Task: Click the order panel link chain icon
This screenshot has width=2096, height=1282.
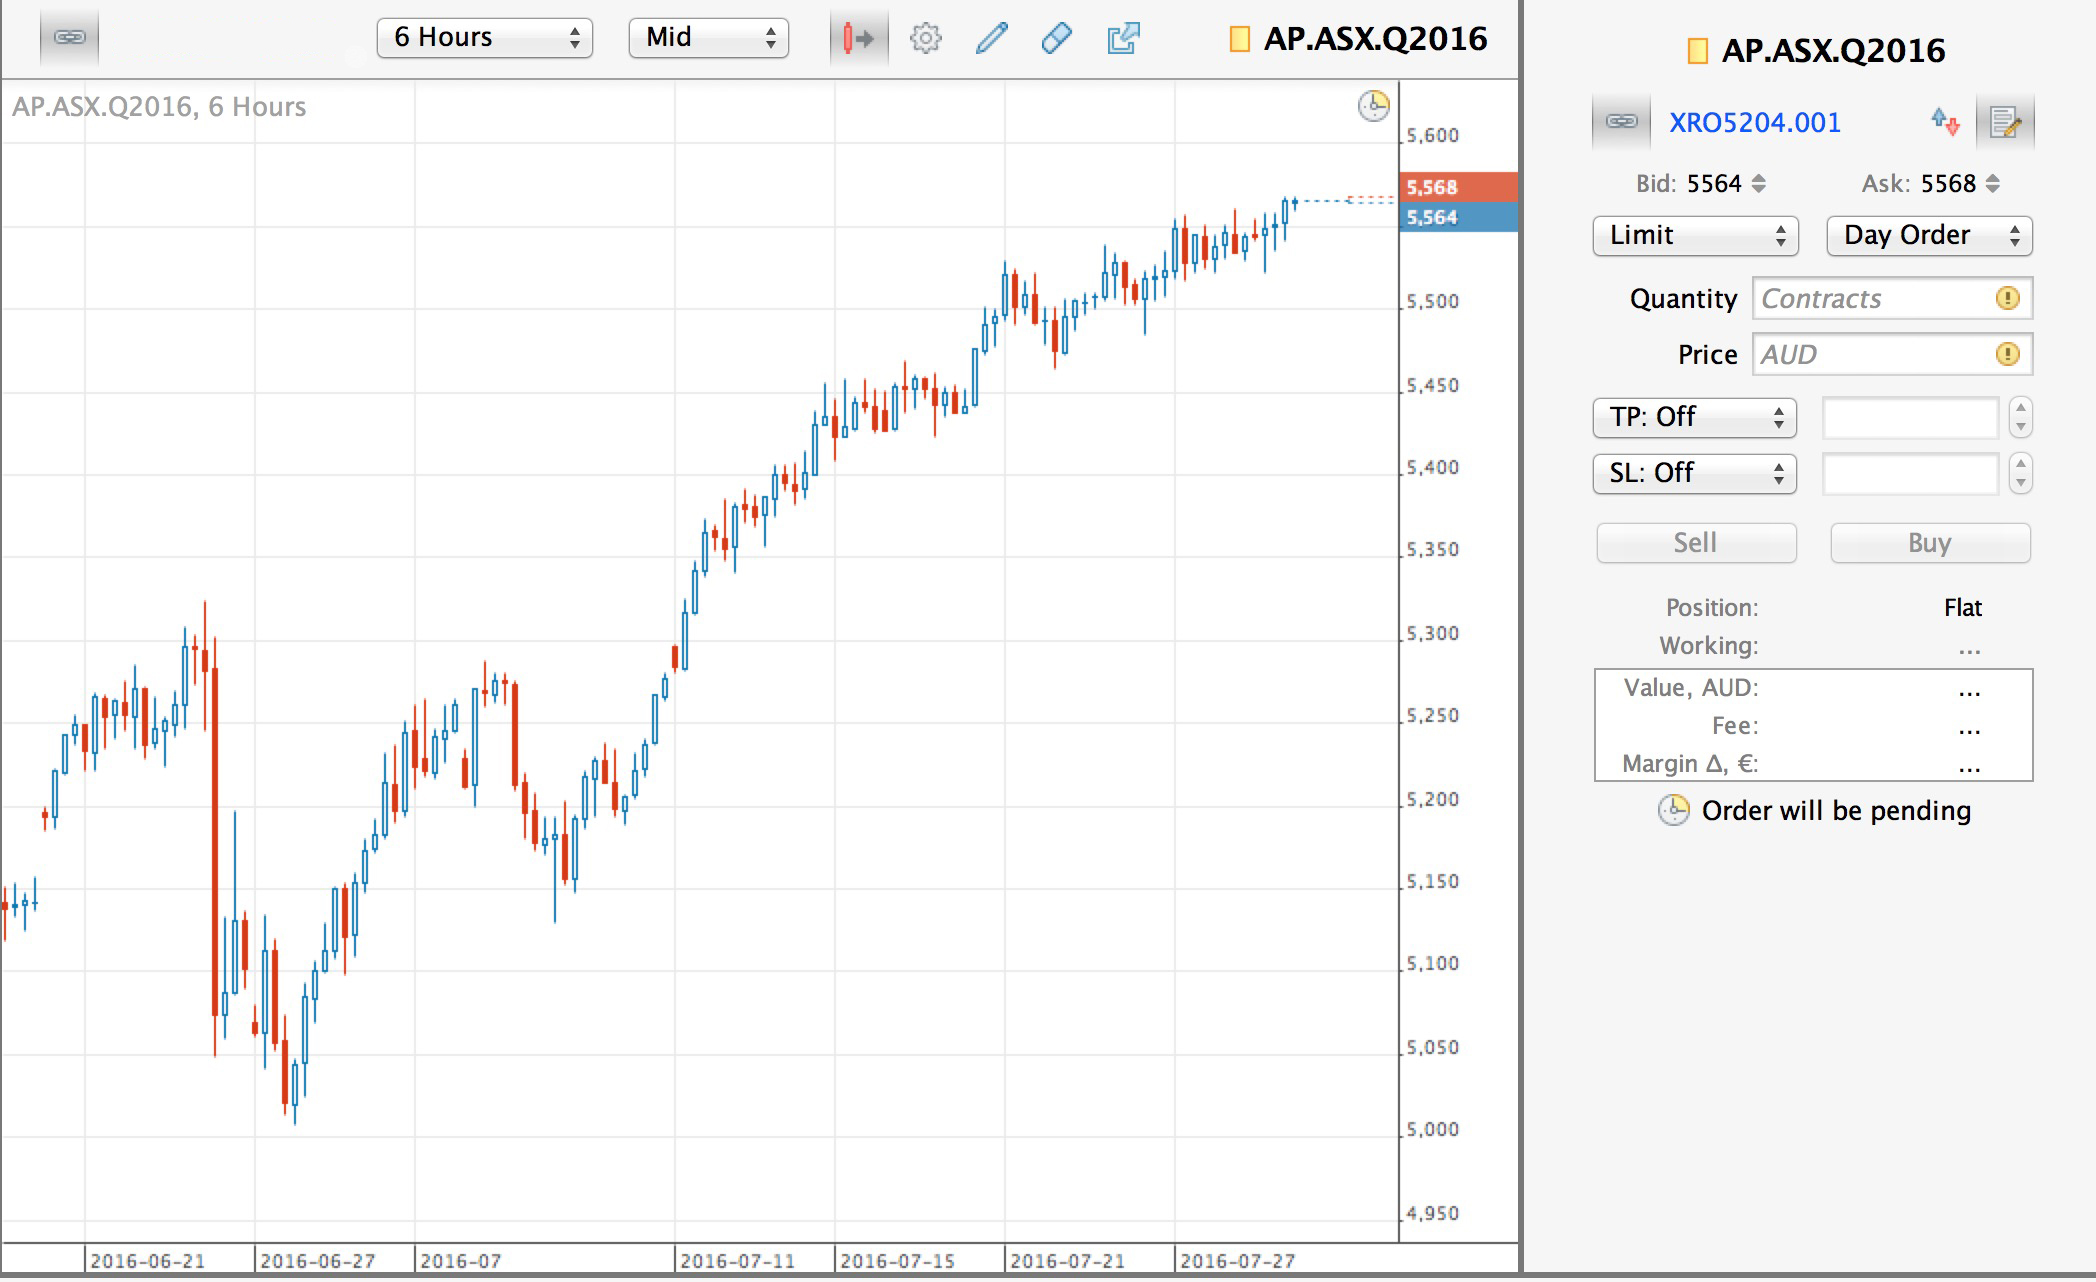Action: coord(1621,122)
